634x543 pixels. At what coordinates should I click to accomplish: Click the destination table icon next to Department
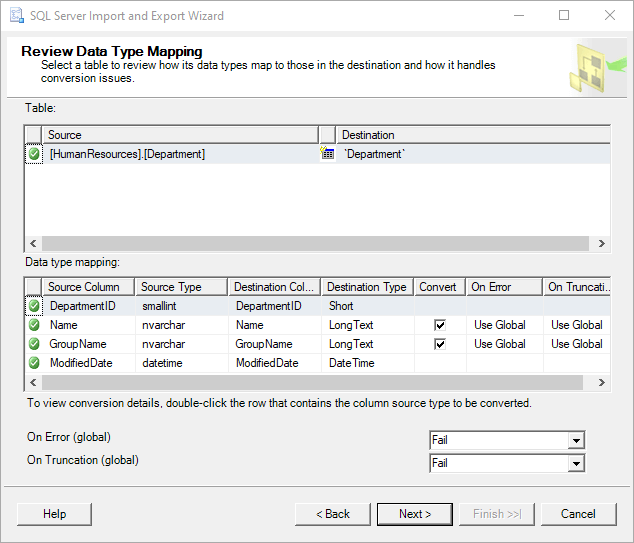pyautogui.click(x=327, y=154)
